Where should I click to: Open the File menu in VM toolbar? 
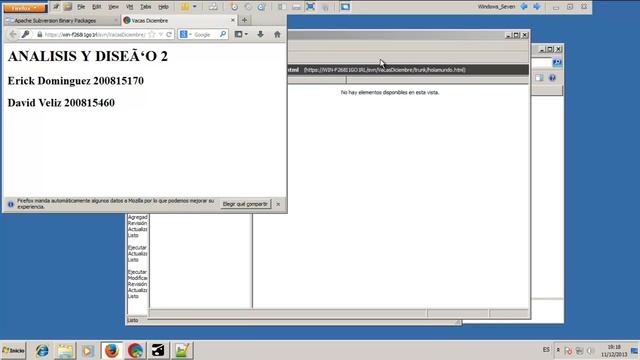point(81,7)
